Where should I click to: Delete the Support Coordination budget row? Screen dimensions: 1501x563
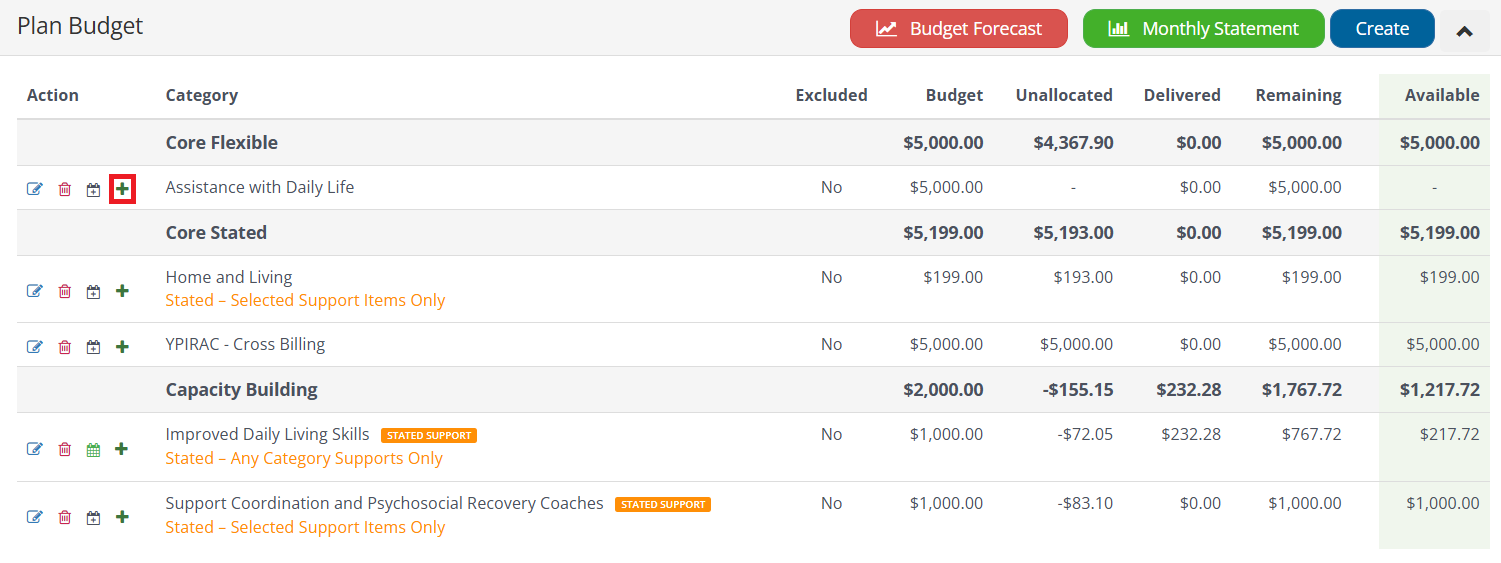click(x=65, y=517)
